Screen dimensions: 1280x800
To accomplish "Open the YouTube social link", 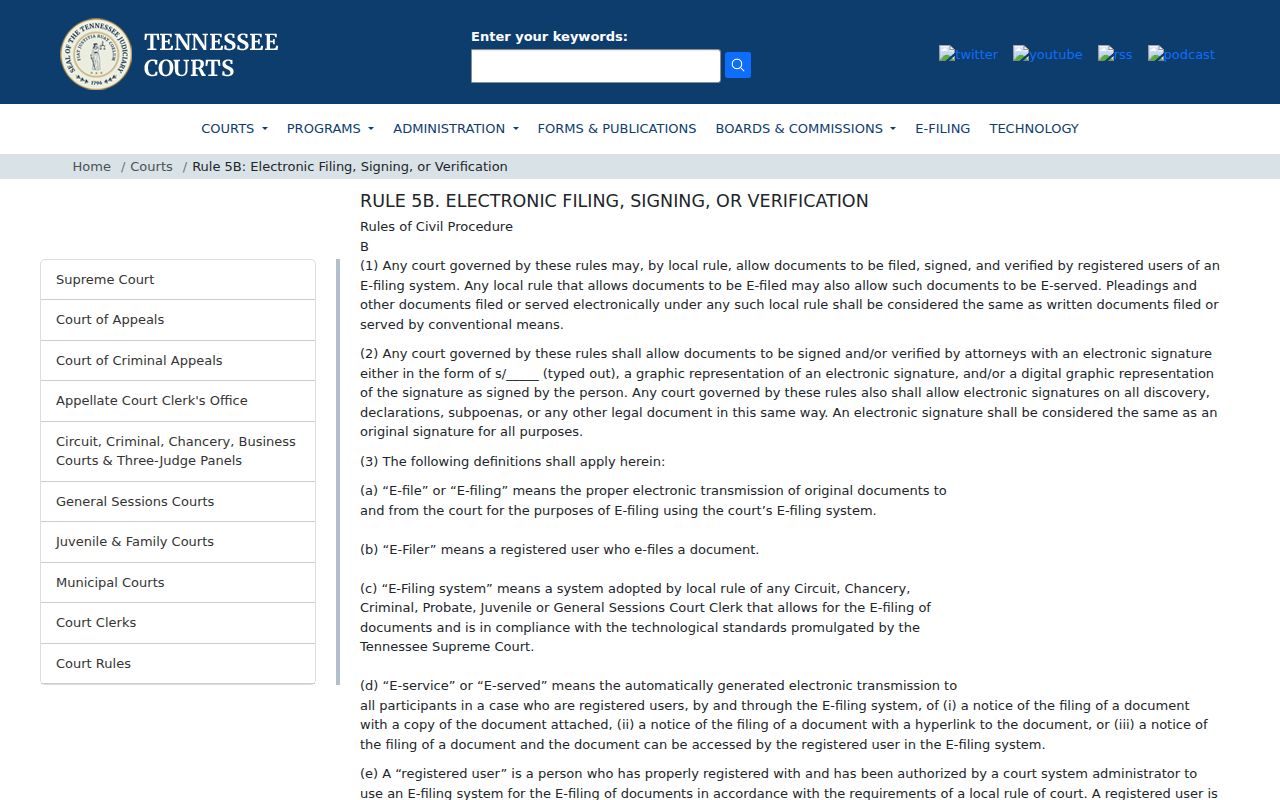I will tap(1047, 54).
